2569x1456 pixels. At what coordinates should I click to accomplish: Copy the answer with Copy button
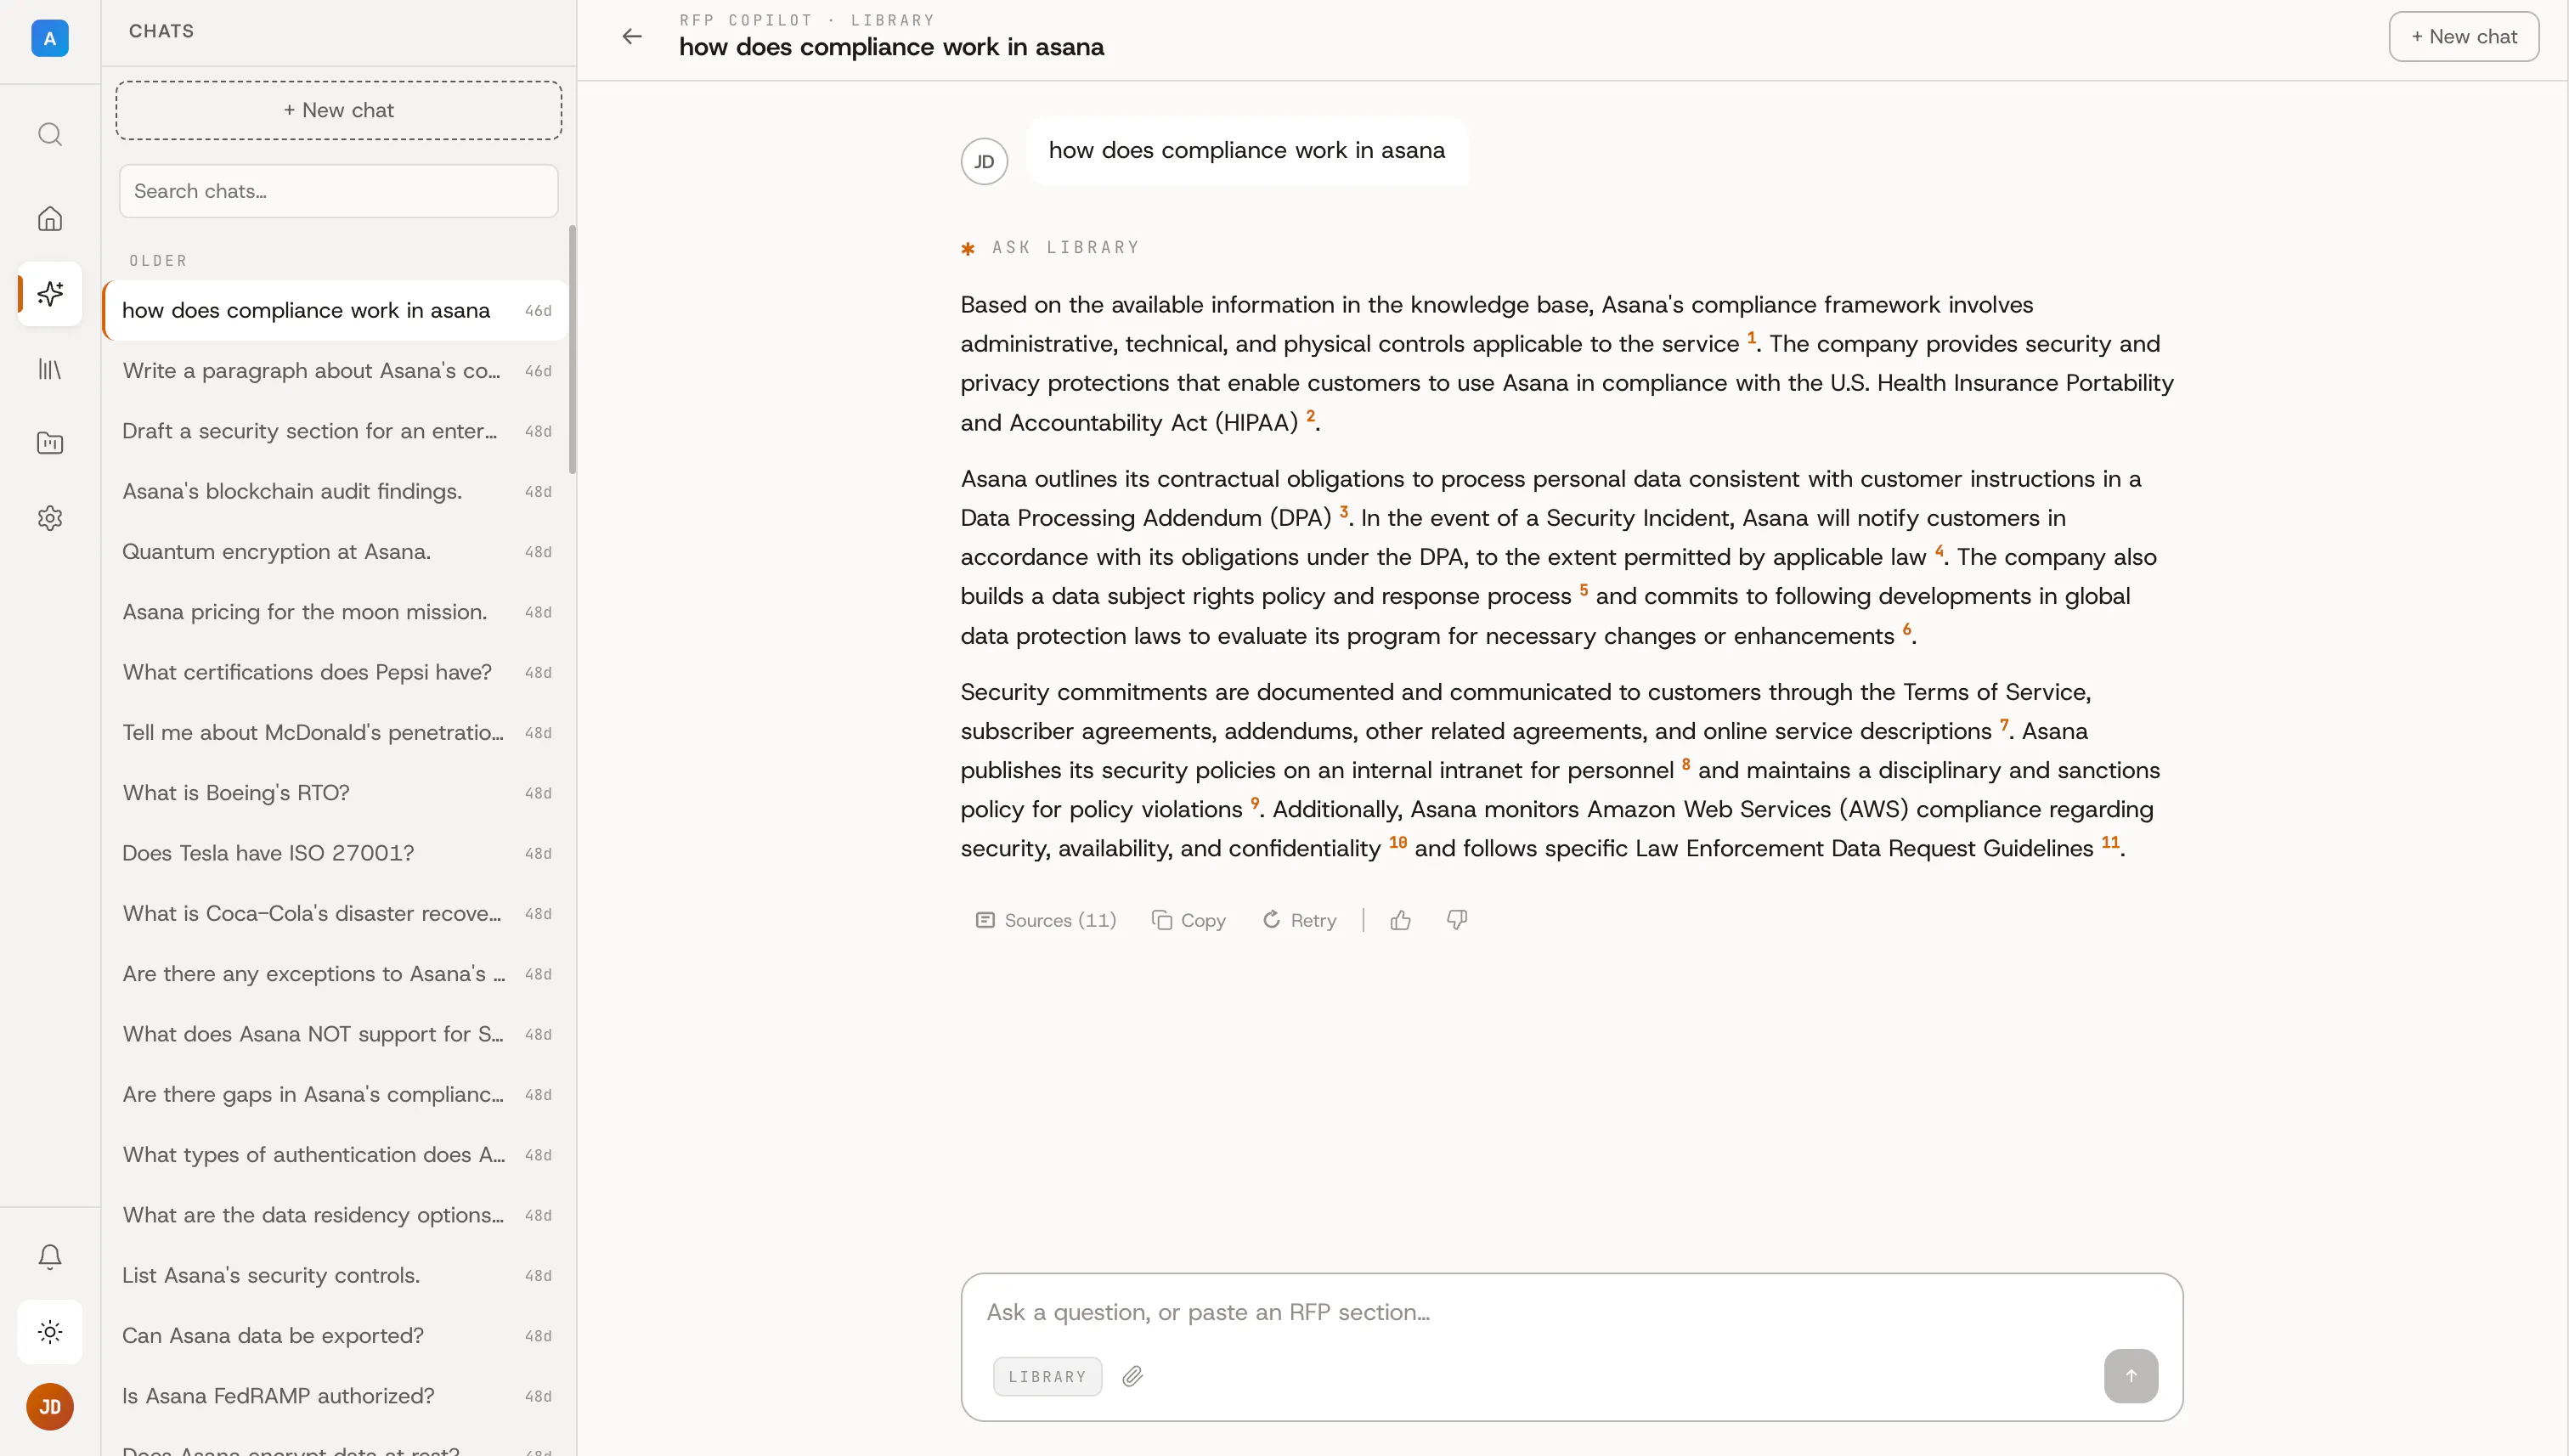point(1189,920)
